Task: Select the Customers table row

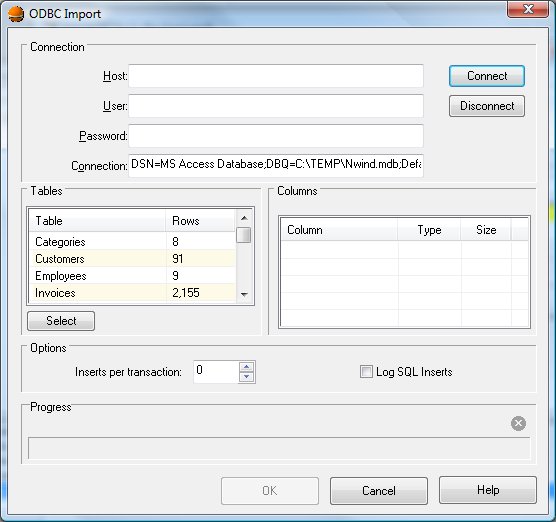Action: click(132, 259)
